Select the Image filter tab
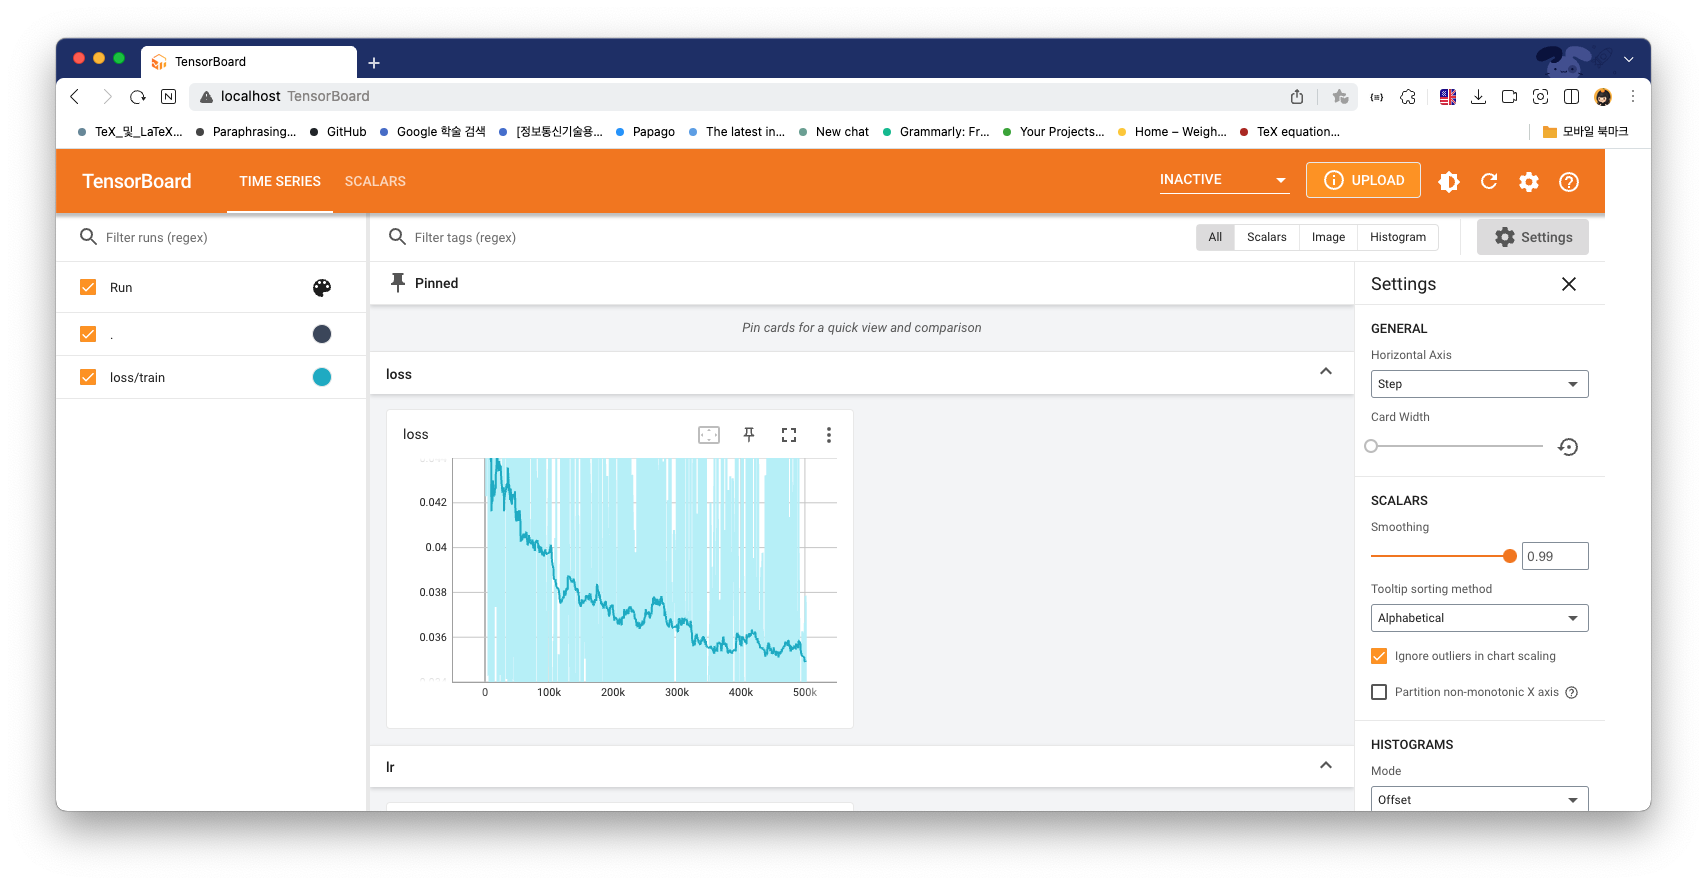 pos(1328,237)
